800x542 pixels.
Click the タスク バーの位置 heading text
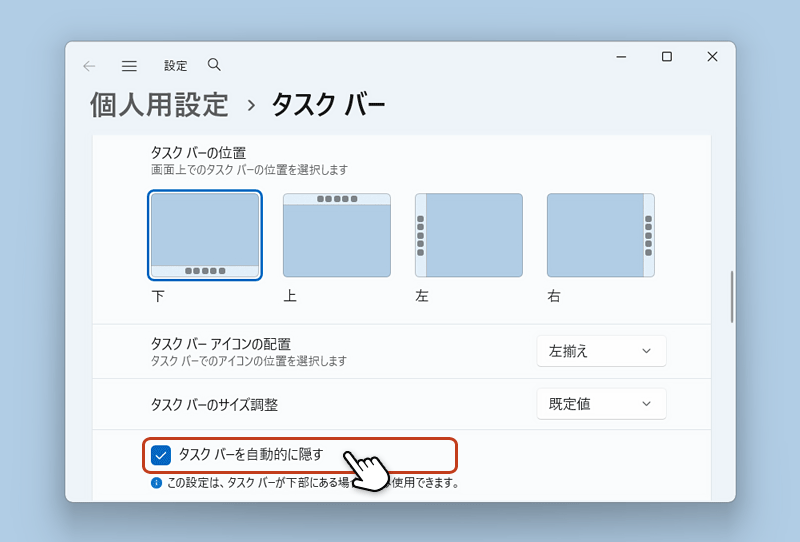point(198,153)
